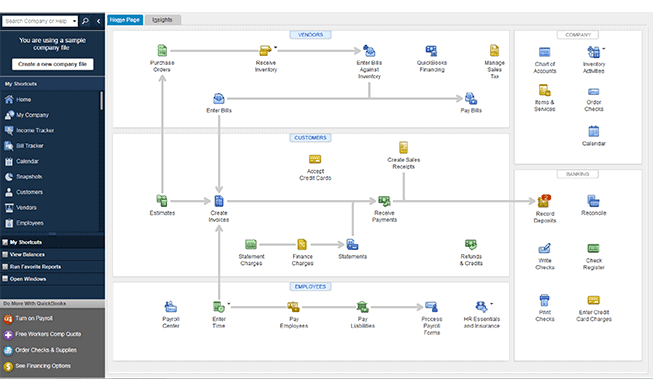Open Manage Sales Tax
The image size is (653, 391).
coord(494,50)
